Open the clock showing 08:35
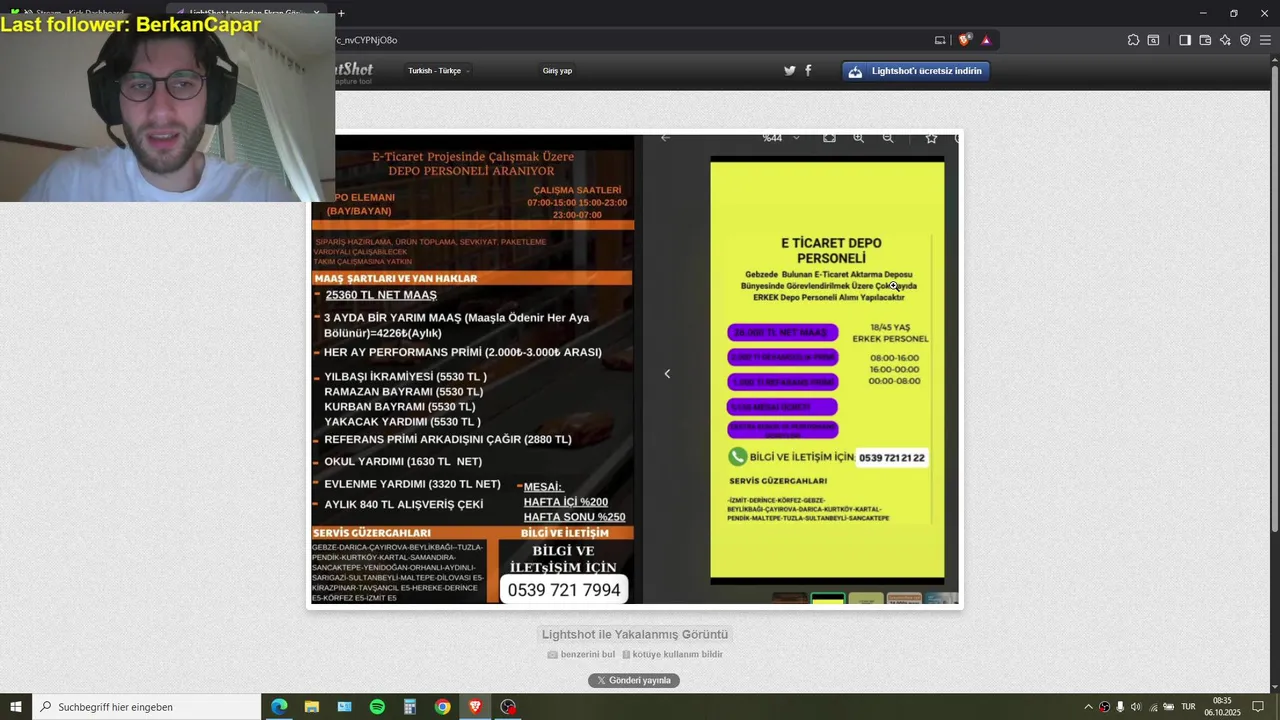This screenshot has height=720, width=1280. [1222, 706]
